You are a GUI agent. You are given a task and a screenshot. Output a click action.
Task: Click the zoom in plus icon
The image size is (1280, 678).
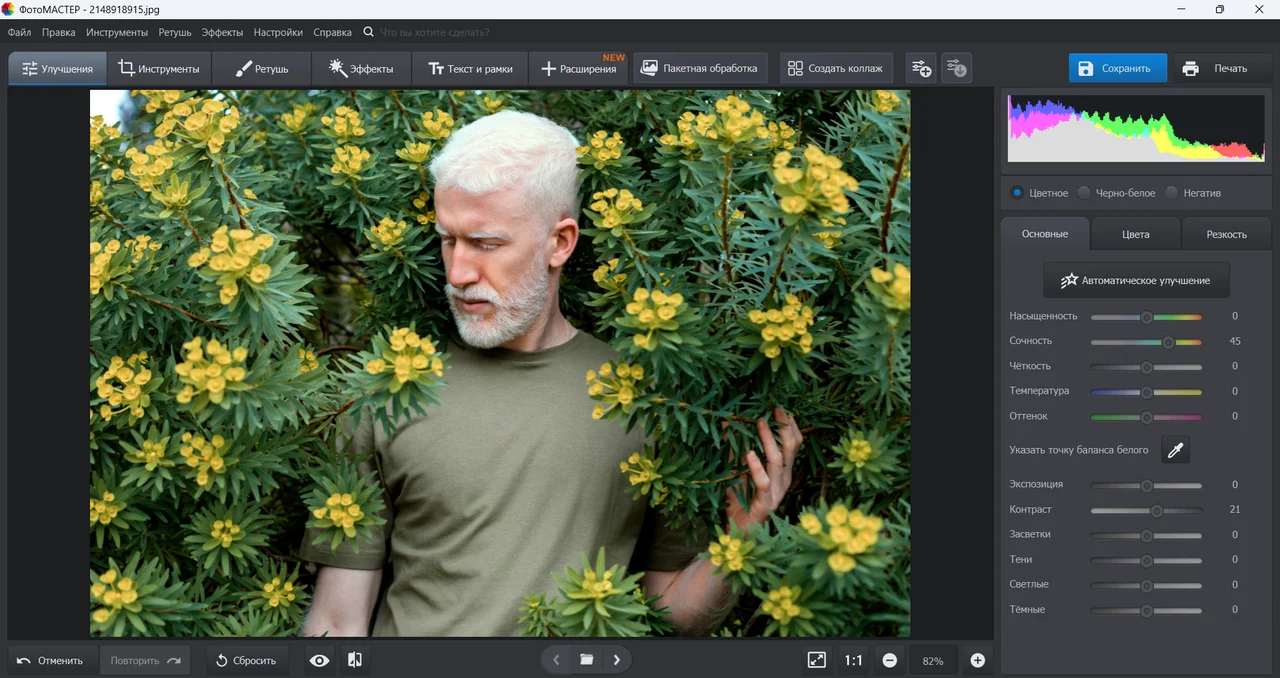[978, 660]
